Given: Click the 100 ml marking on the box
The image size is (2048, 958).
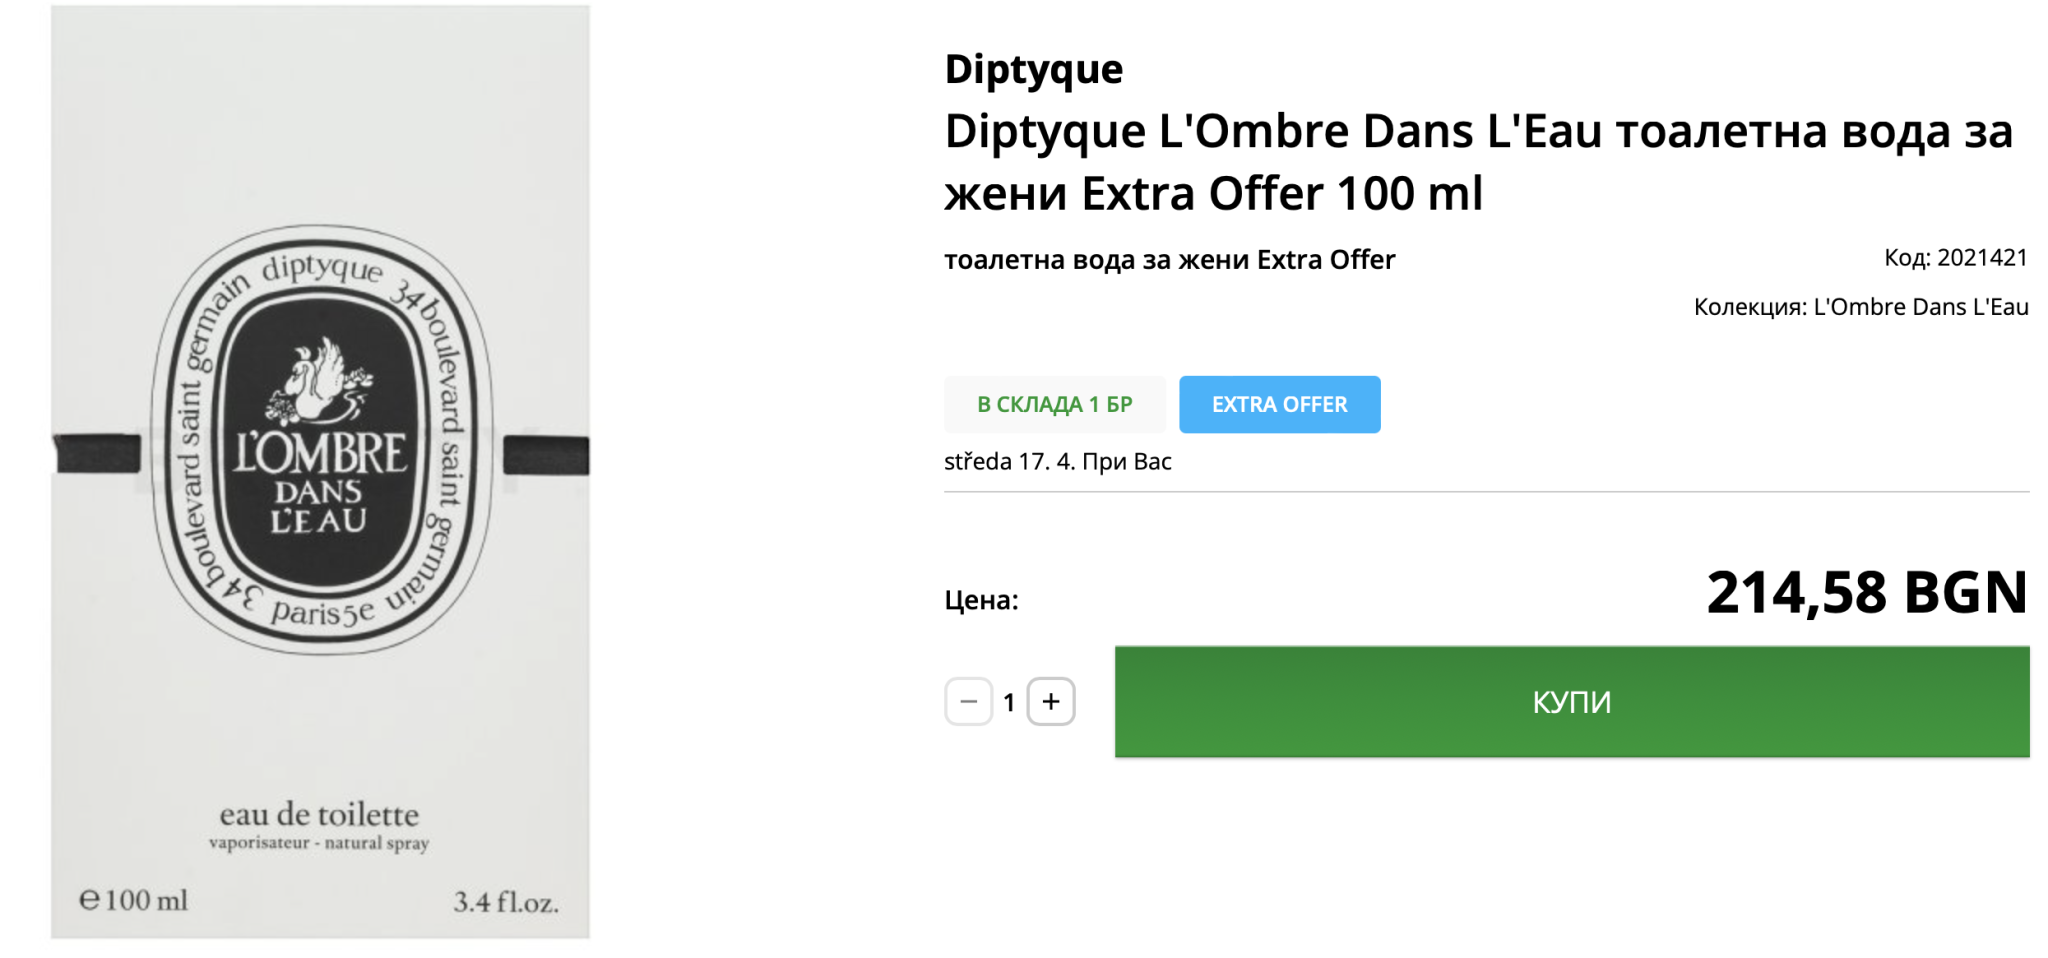Looking at the screenshot, I should pyautogui.click(x=135, y=900).
